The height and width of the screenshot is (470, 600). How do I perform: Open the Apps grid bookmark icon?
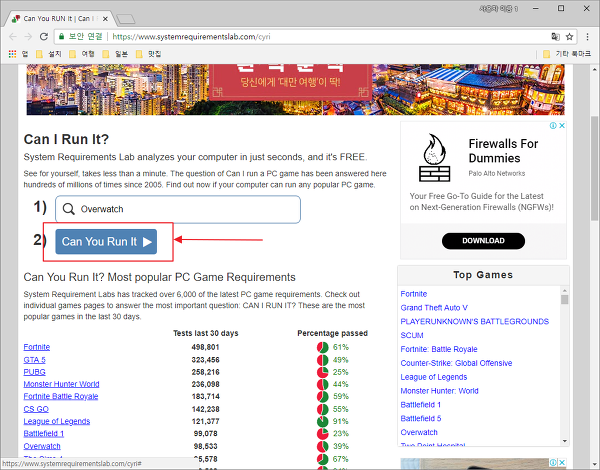[x=12, y=54]
